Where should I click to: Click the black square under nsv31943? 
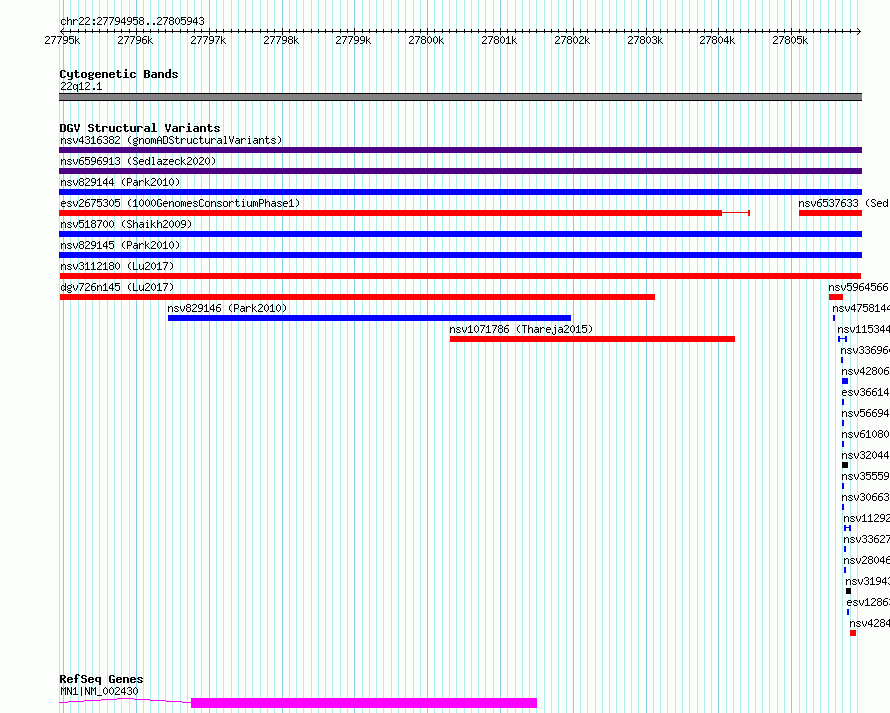pos(849,591)
